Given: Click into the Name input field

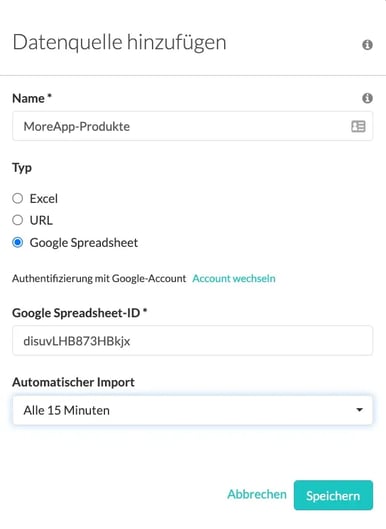Looking at the screenshot, I should tap(192, 126).
